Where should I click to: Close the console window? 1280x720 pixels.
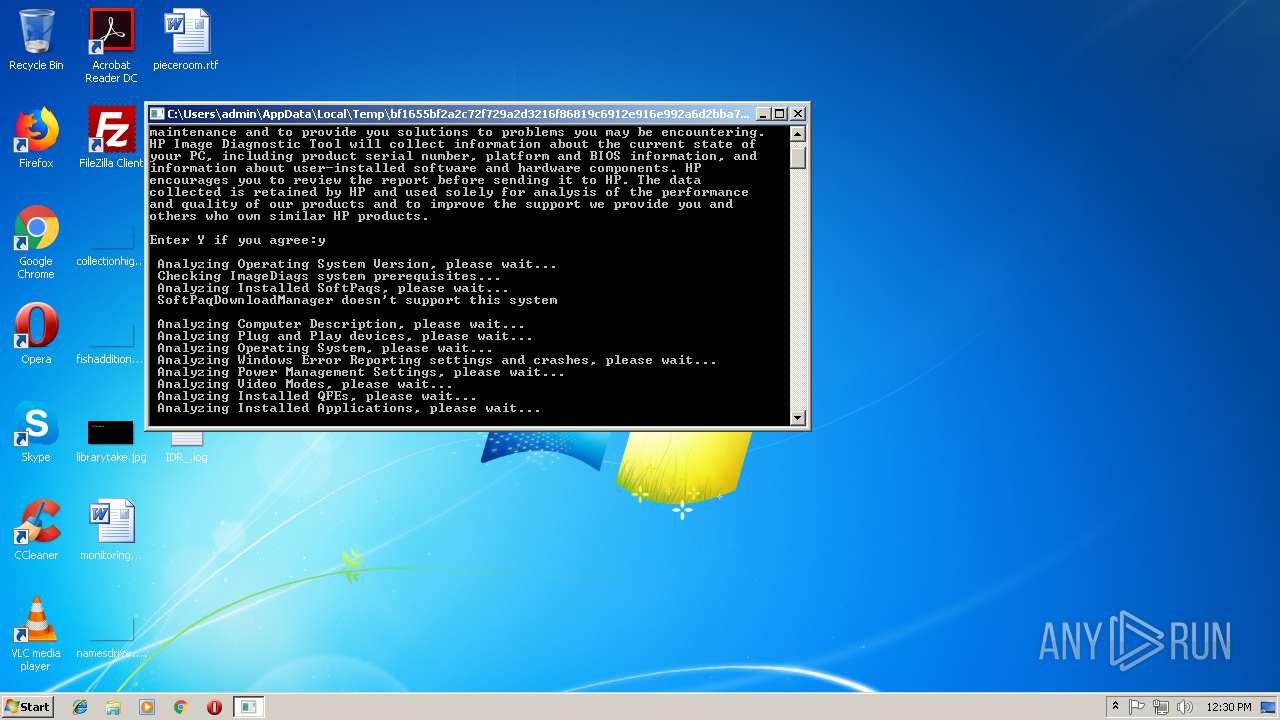798,114
